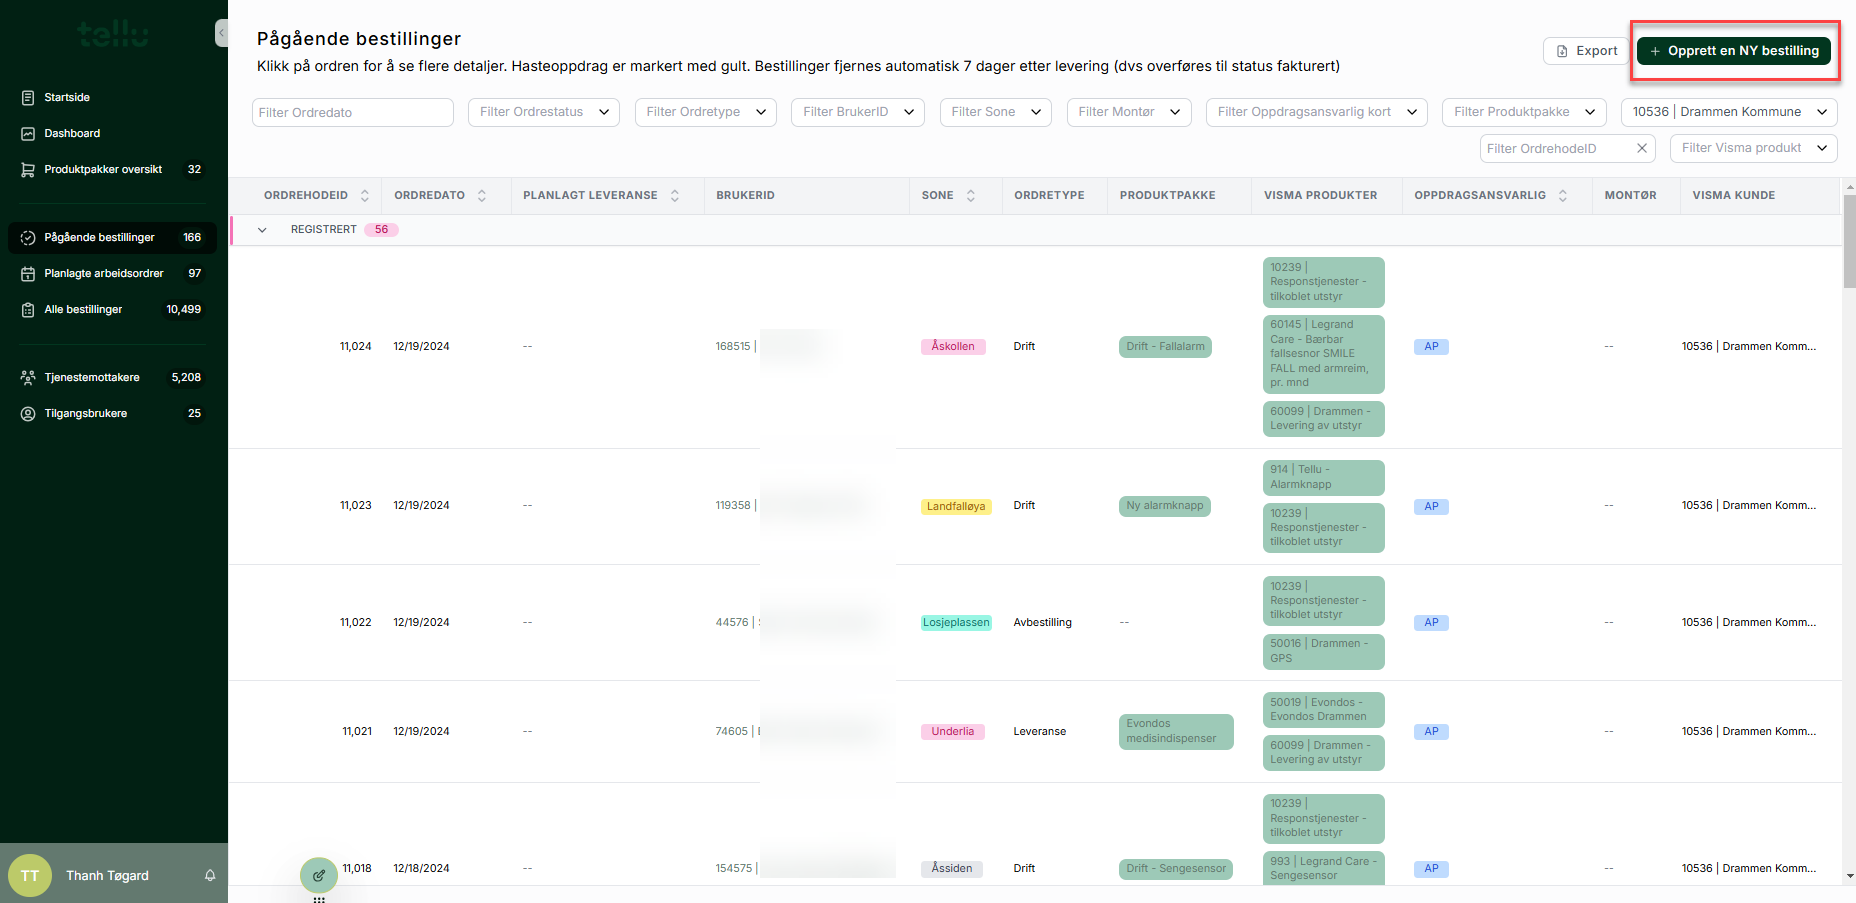
Task: Collapse the sidebar with arrow icon
Action: [x=221, y=33]
